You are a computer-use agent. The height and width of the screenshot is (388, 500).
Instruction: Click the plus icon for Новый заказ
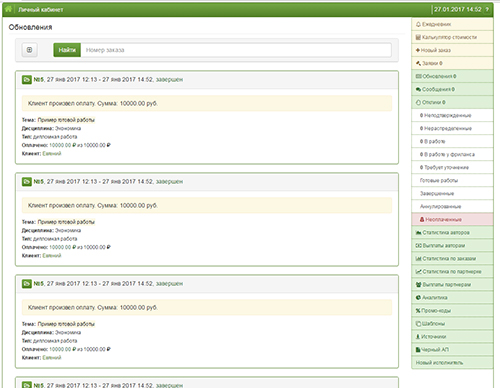click(418, 50)
